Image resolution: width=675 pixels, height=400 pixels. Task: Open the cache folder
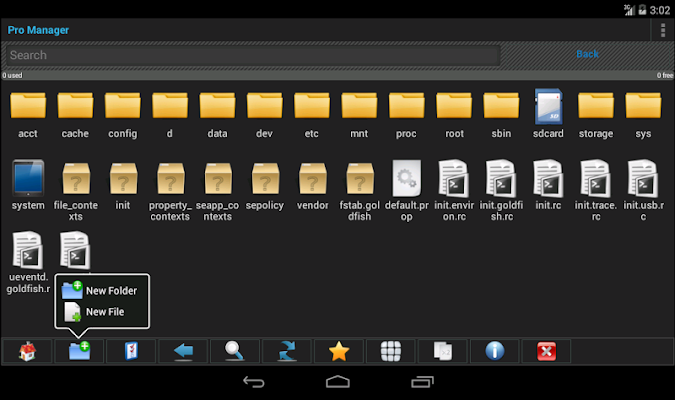pyautogui.click(x=75, y=115)
